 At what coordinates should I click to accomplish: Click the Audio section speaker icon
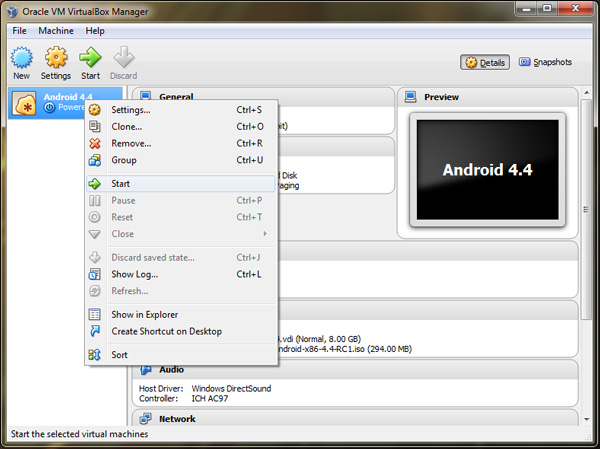145,370
